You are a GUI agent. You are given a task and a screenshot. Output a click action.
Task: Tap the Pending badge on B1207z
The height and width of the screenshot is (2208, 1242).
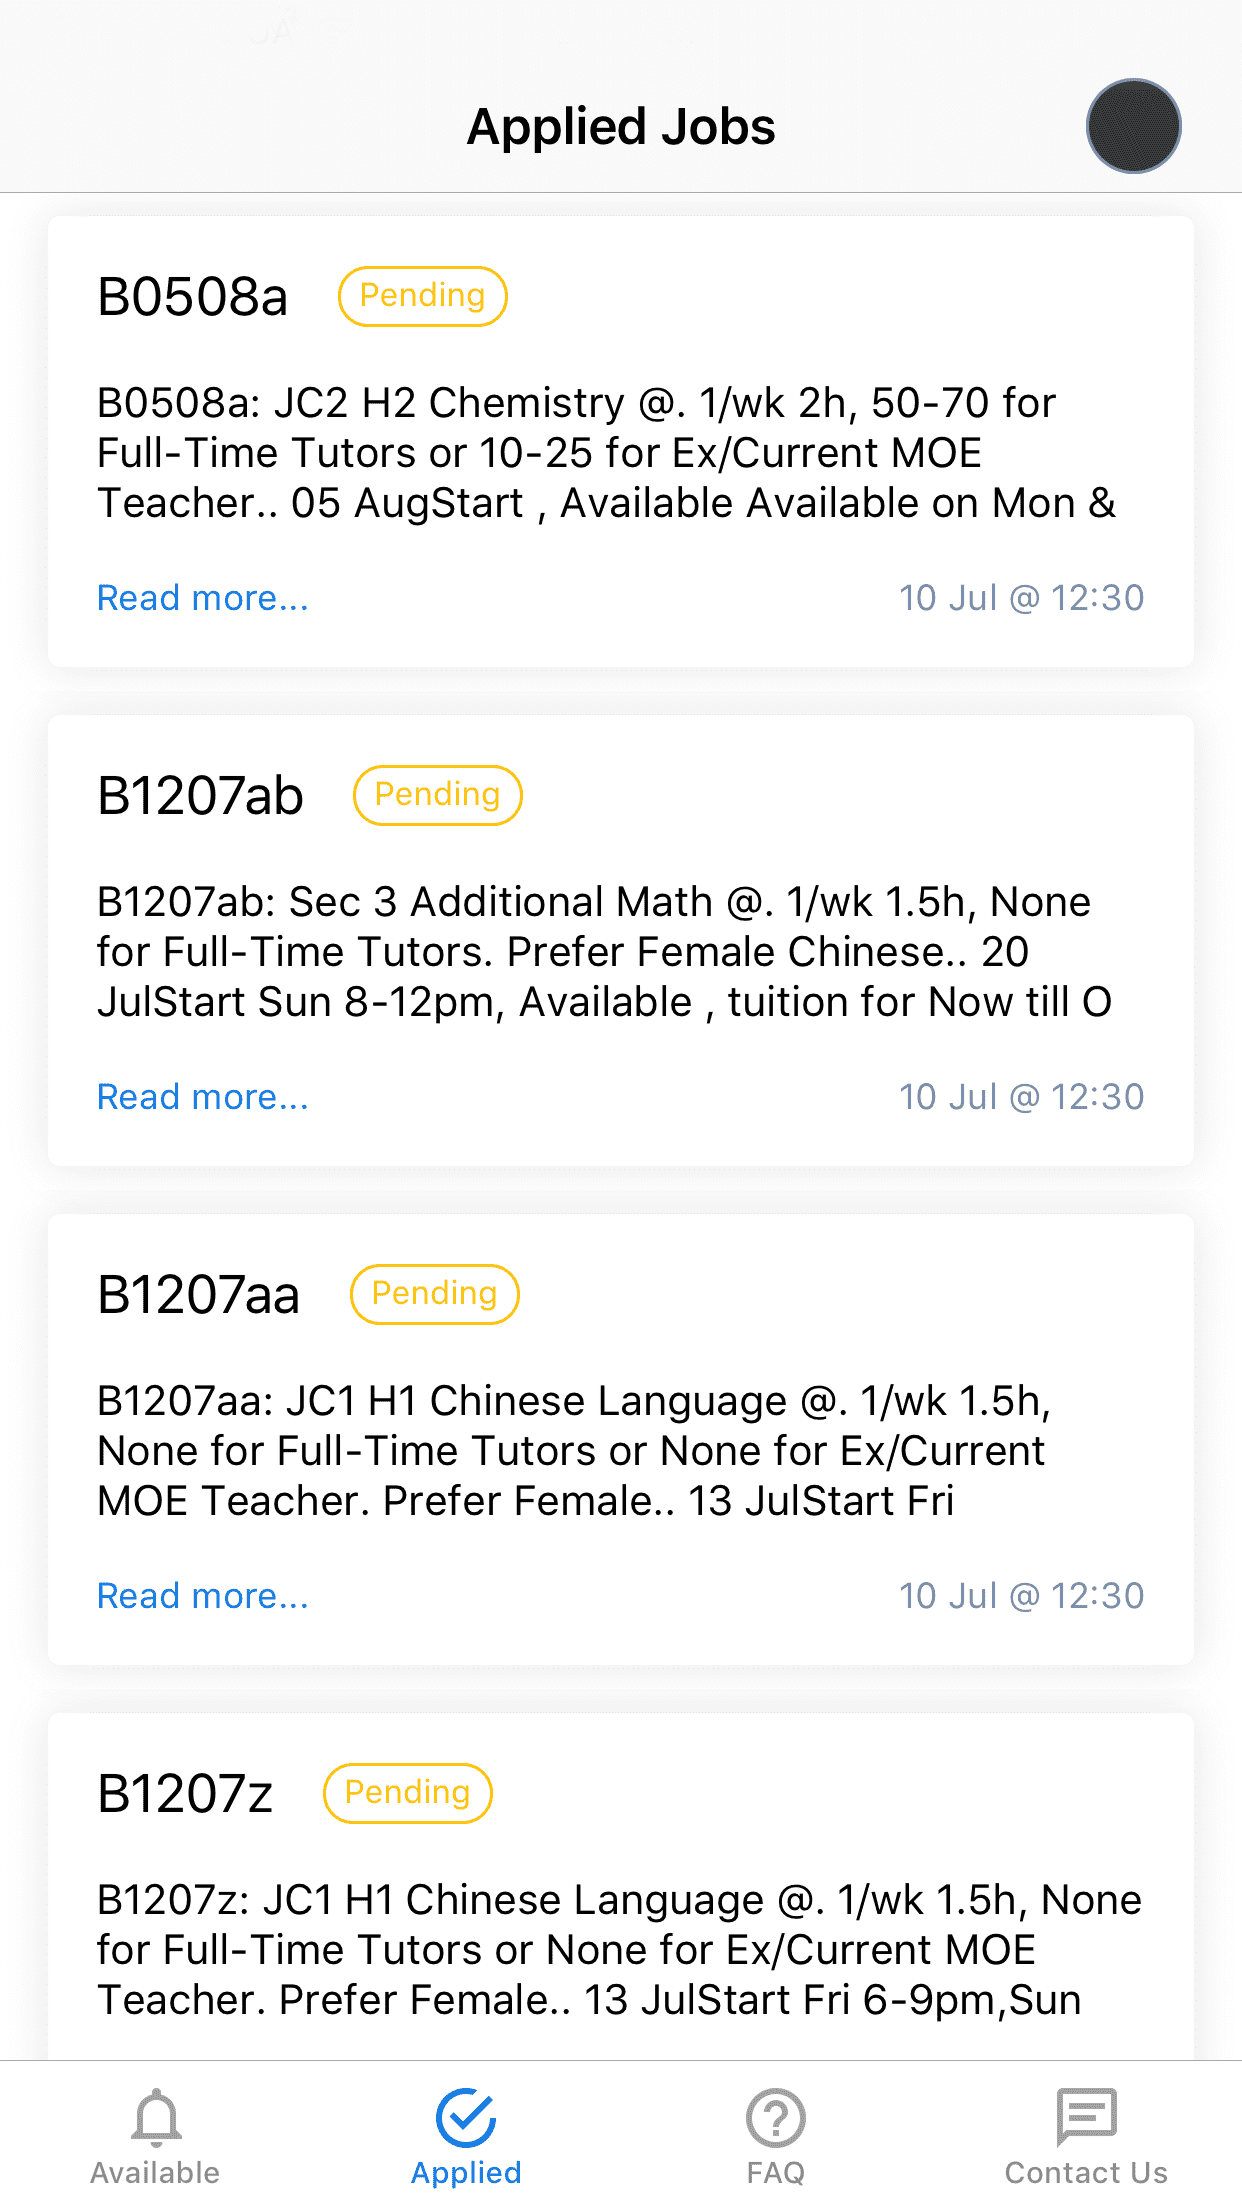pyautogui.click(x=408, y=1793)
